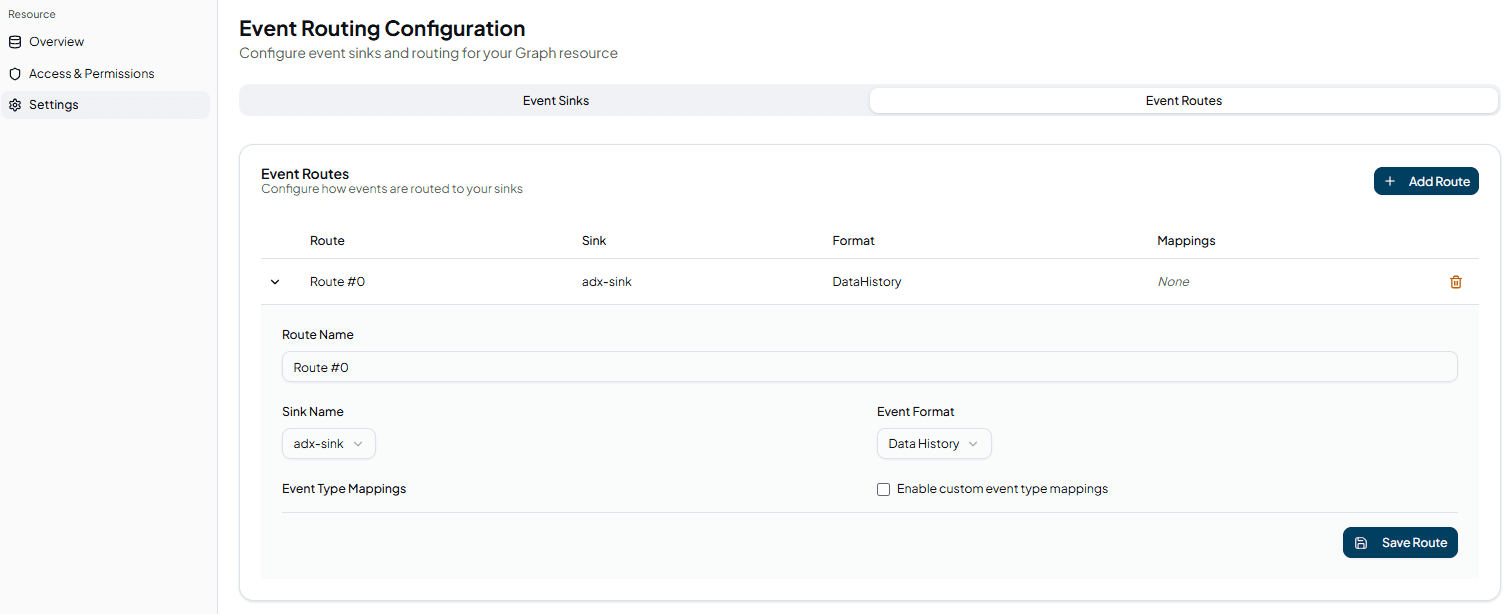1512x614 pixels.
Task: Collapse the Route #0 row chevron
Action: [275, 282]
